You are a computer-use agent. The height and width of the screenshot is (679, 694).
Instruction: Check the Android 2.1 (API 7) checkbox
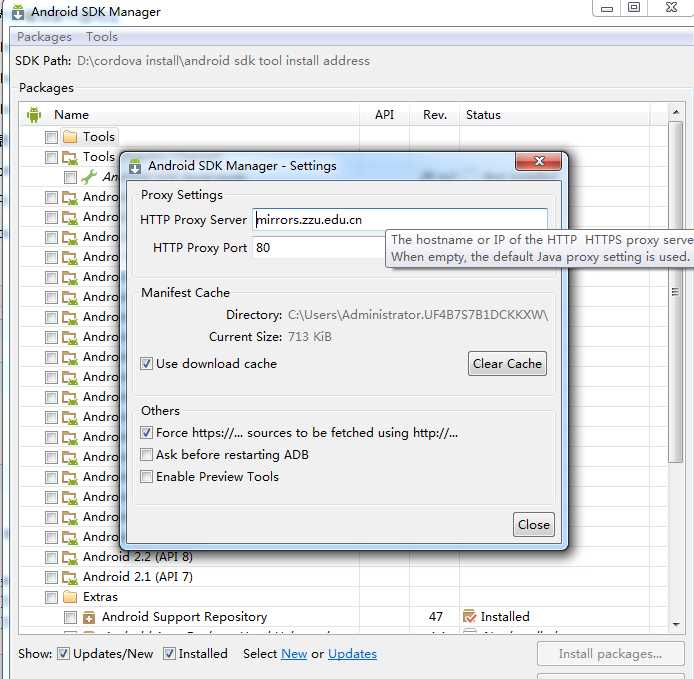pos(51,577)
